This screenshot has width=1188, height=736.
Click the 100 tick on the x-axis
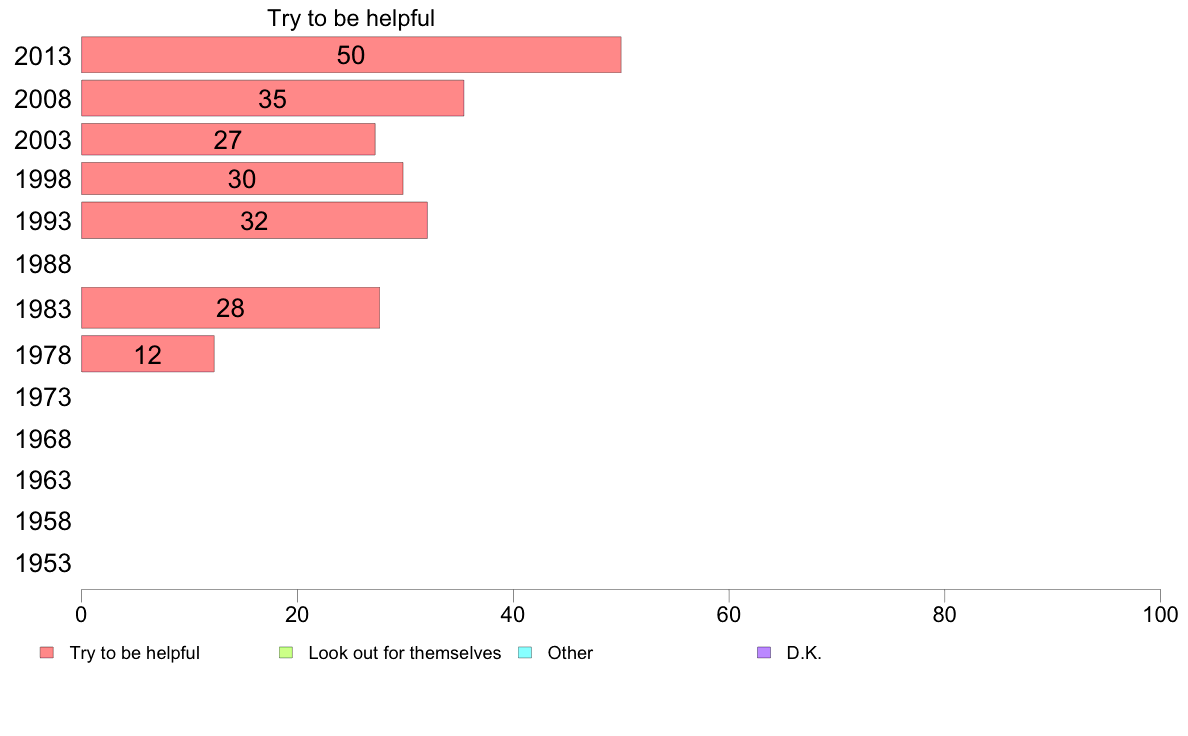tap(1160, 615)
